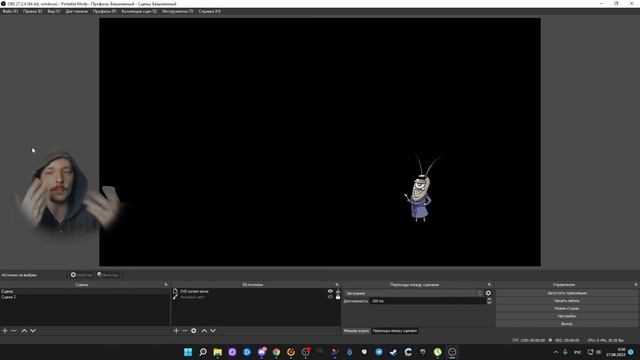This screenshot has width=640, height=360.
Task: Open the Вид menu
Action: coord(54,11)
